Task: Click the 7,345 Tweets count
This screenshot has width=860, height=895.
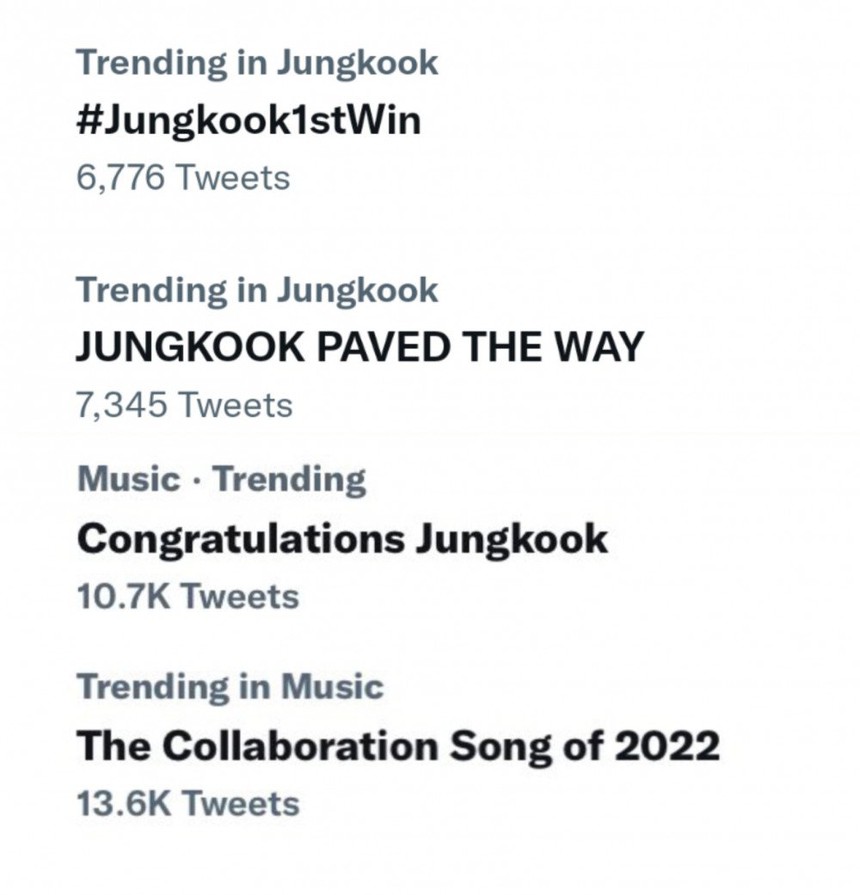Action: click(183, 405)
